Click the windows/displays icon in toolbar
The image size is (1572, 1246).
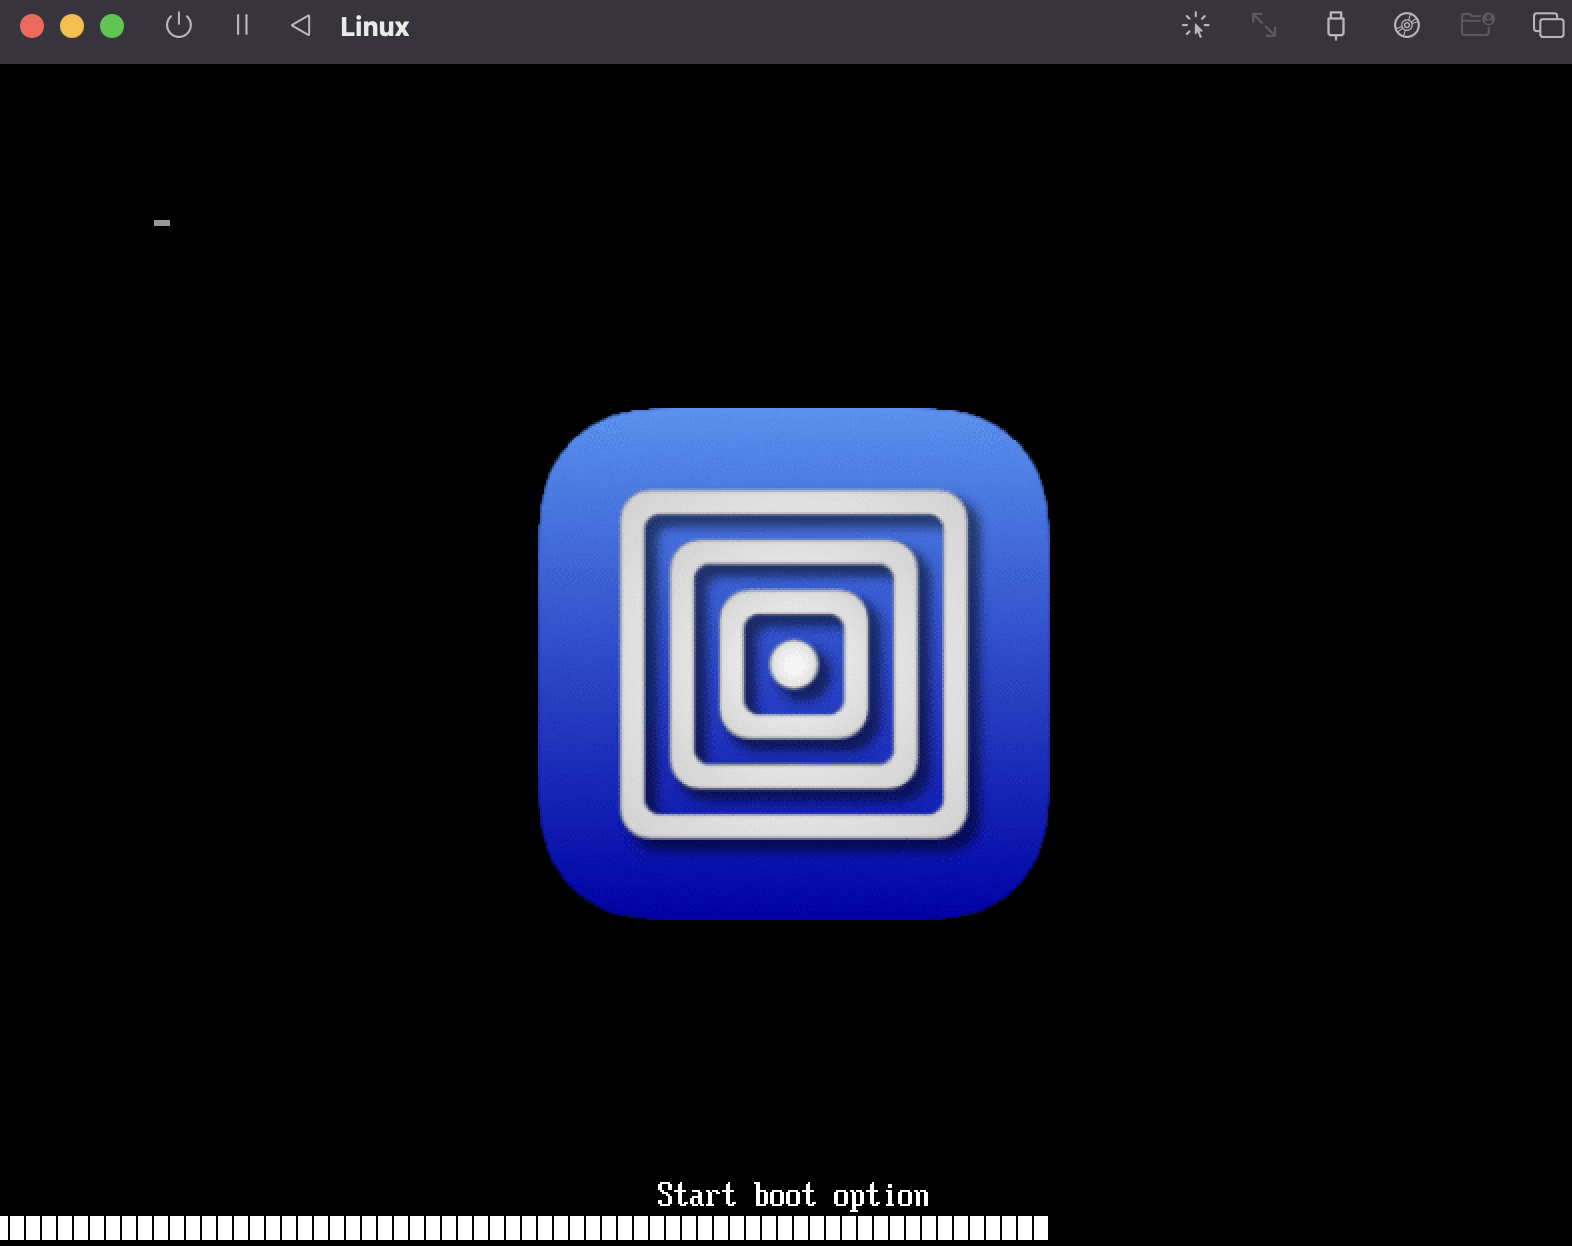point(1548,26)
